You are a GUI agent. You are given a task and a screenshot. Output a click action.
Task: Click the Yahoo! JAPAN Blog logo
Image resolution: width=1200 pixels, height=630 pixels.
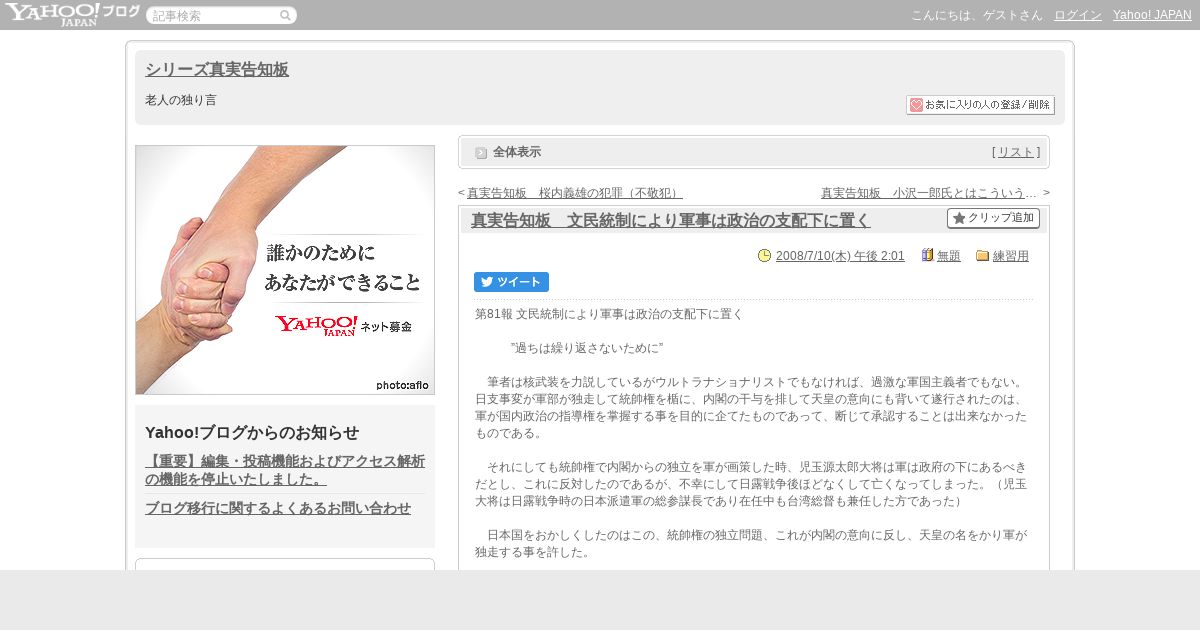pyautogui.click(x=72, y=14)
